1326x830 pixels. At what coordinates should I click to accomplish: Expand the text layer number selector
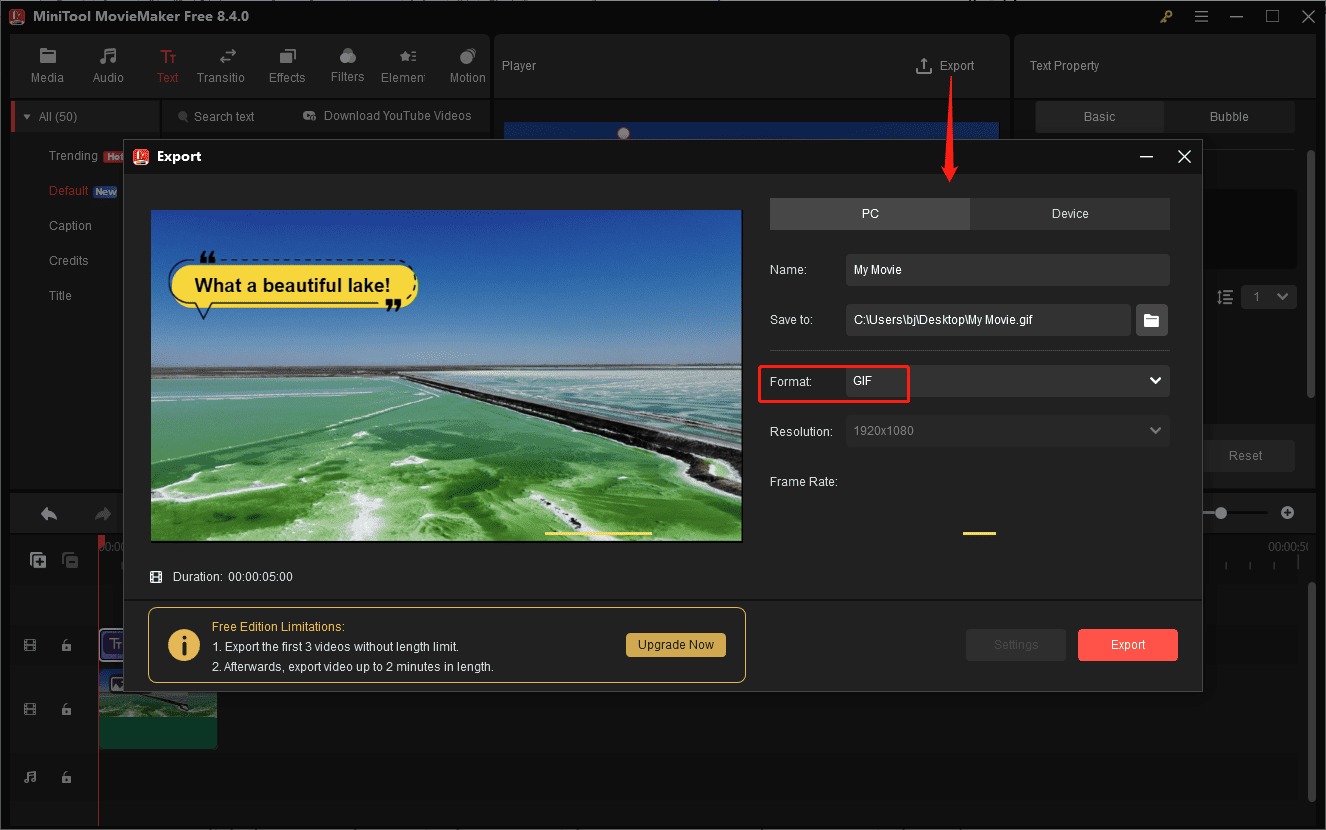[1268, 296]
